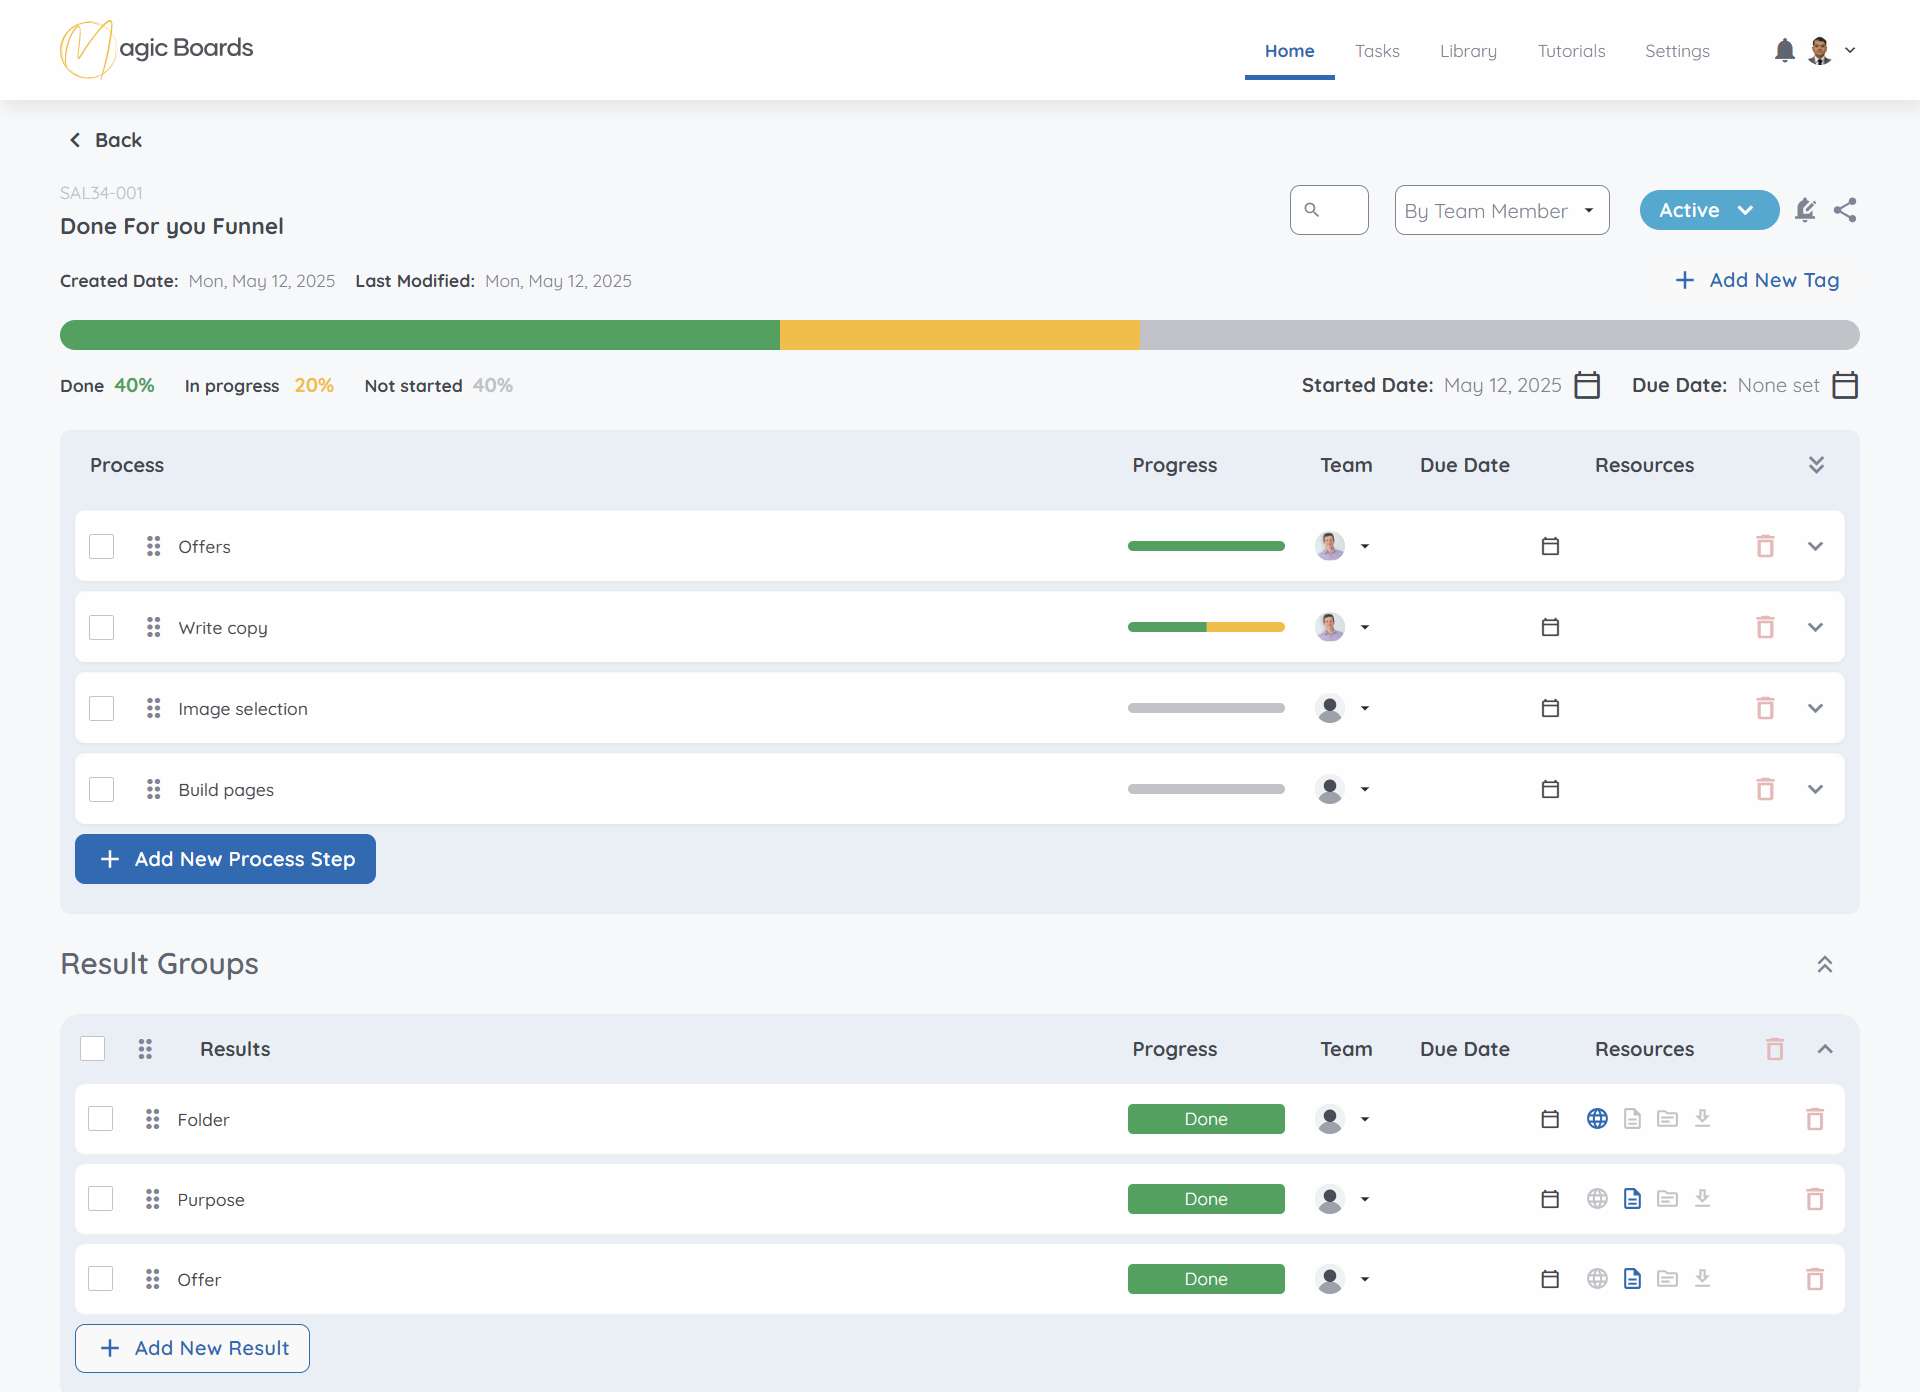The height and width of the screenshot is (1392, 1920).
Task: Click the Add New Tag link
Action: tap(1757, 280)
